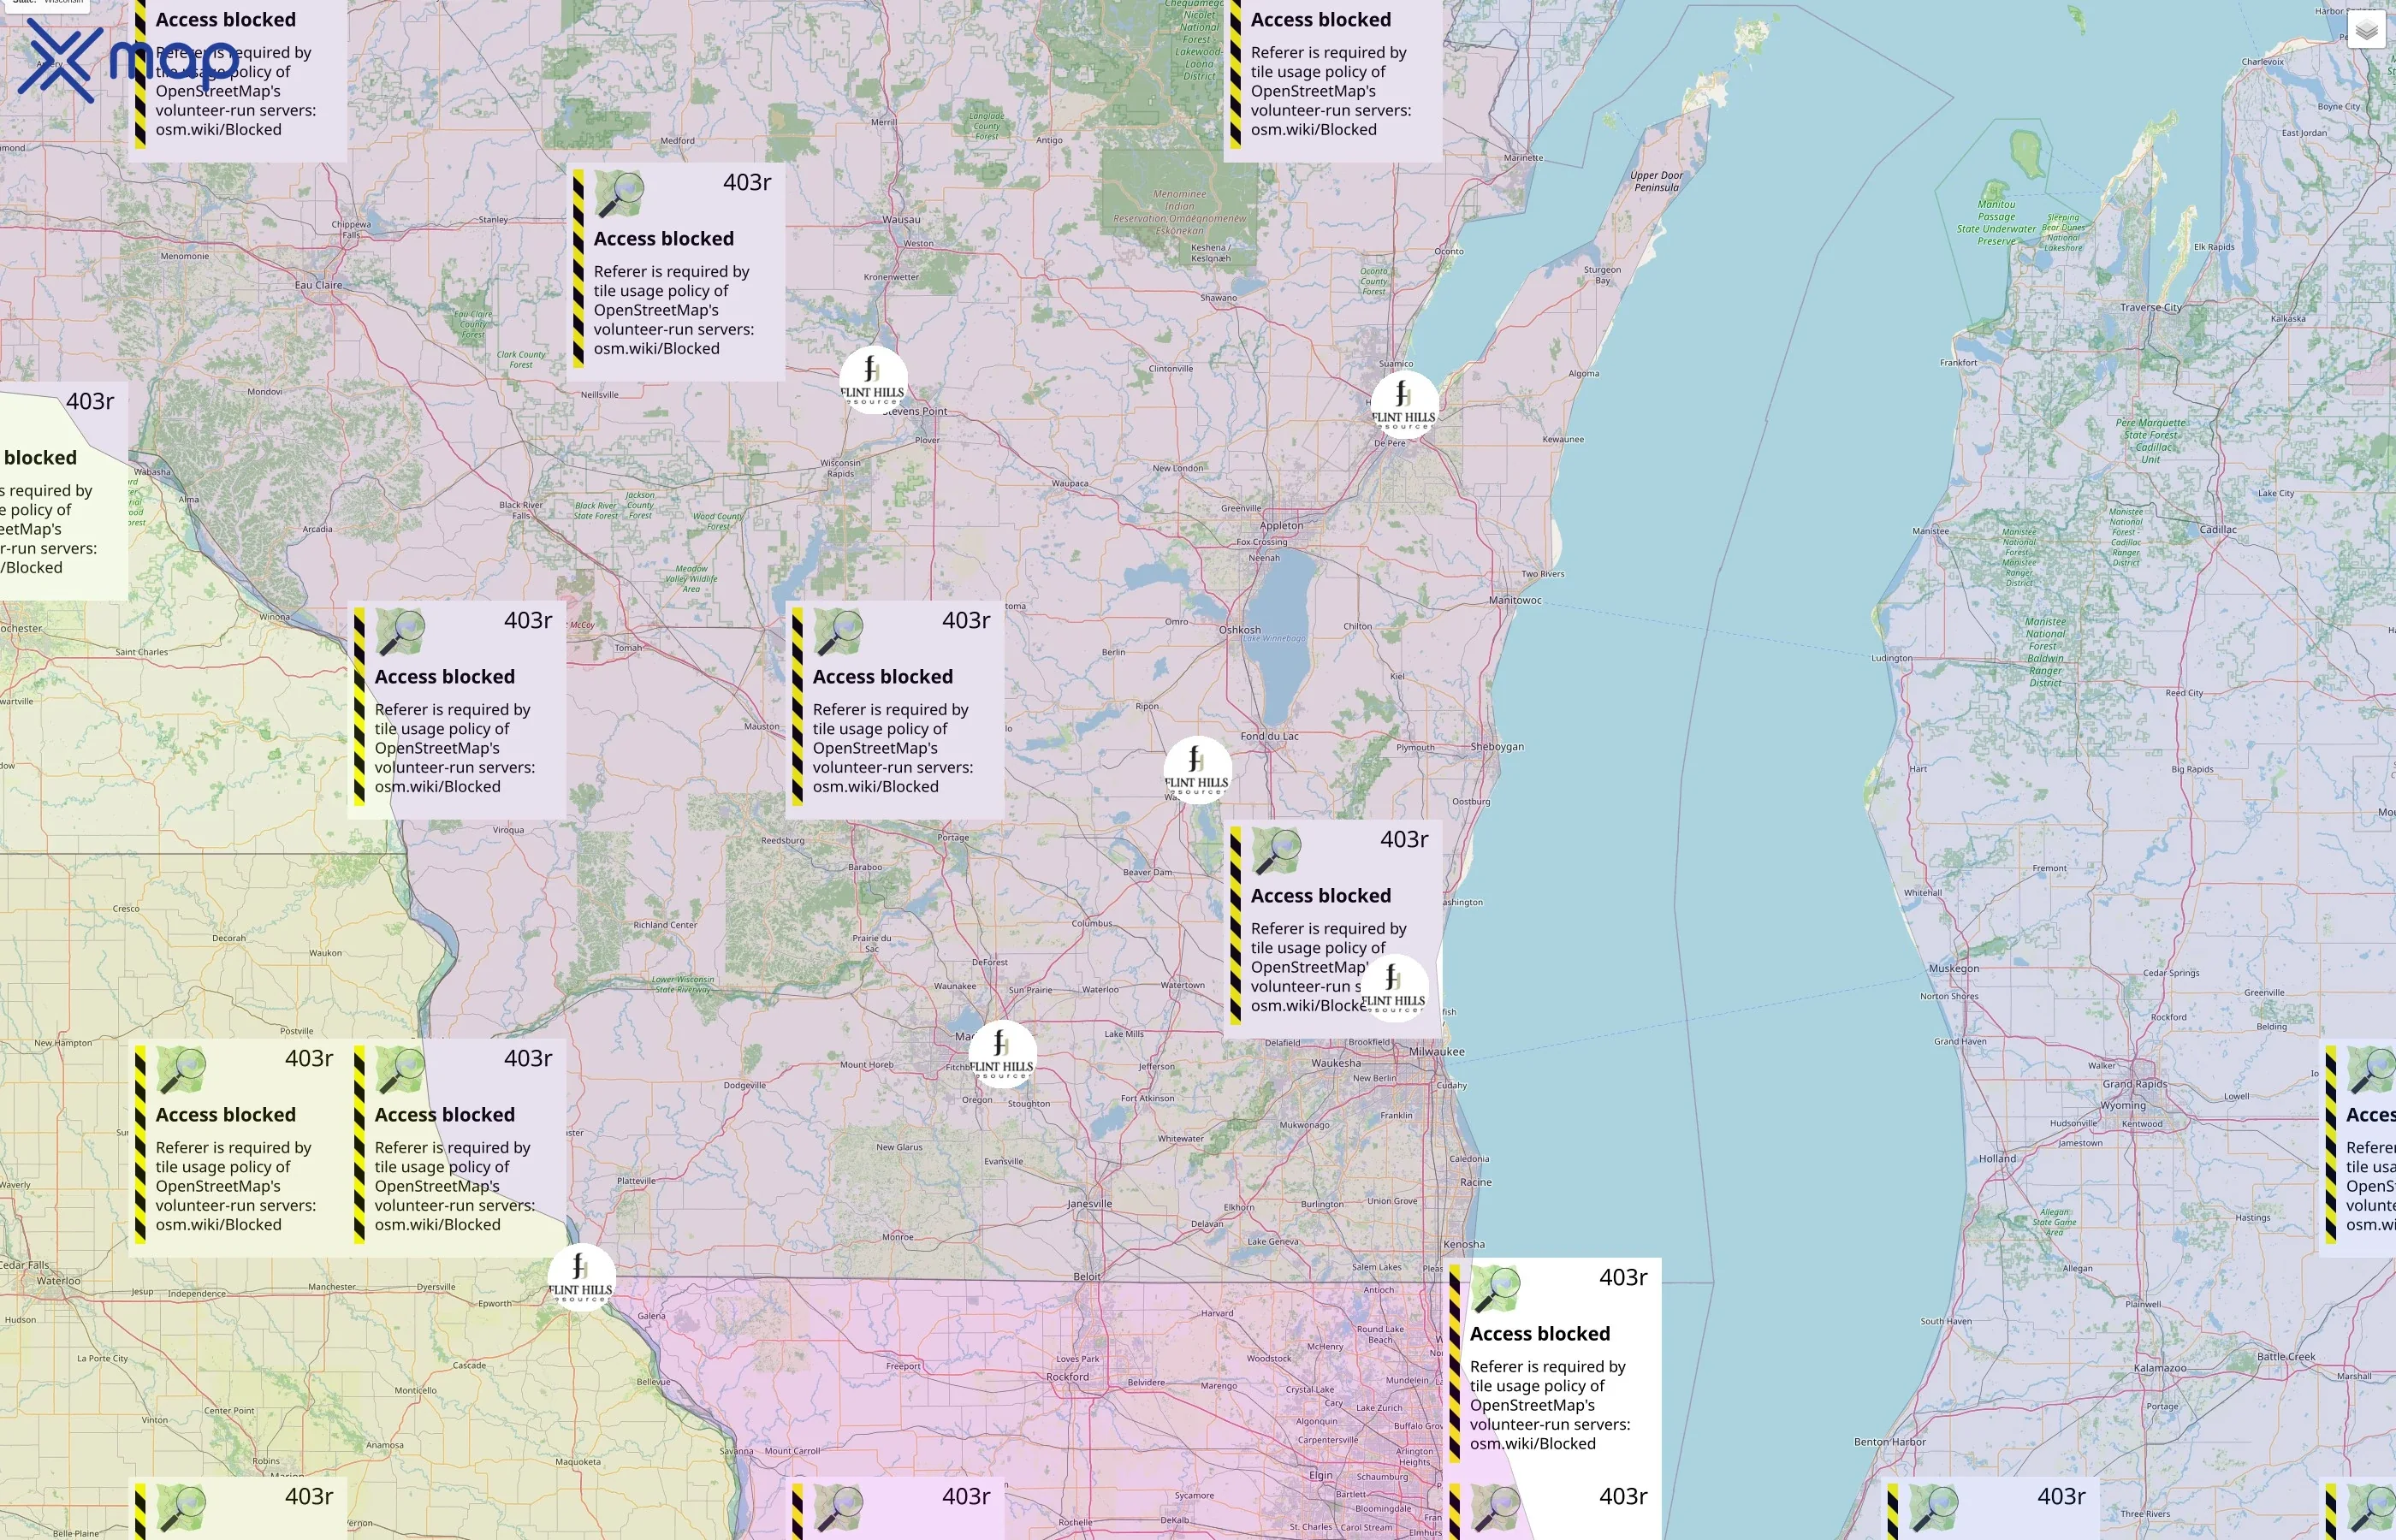Select Flint Hills marker north of Milwaukee
The height and width of the screenshot is (1540, 2396).
pos(1393,988)
